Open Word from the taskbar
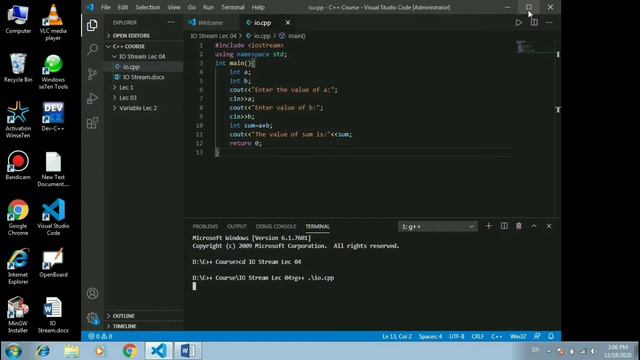This screenshot has height=360, width=640. point(188,351)
